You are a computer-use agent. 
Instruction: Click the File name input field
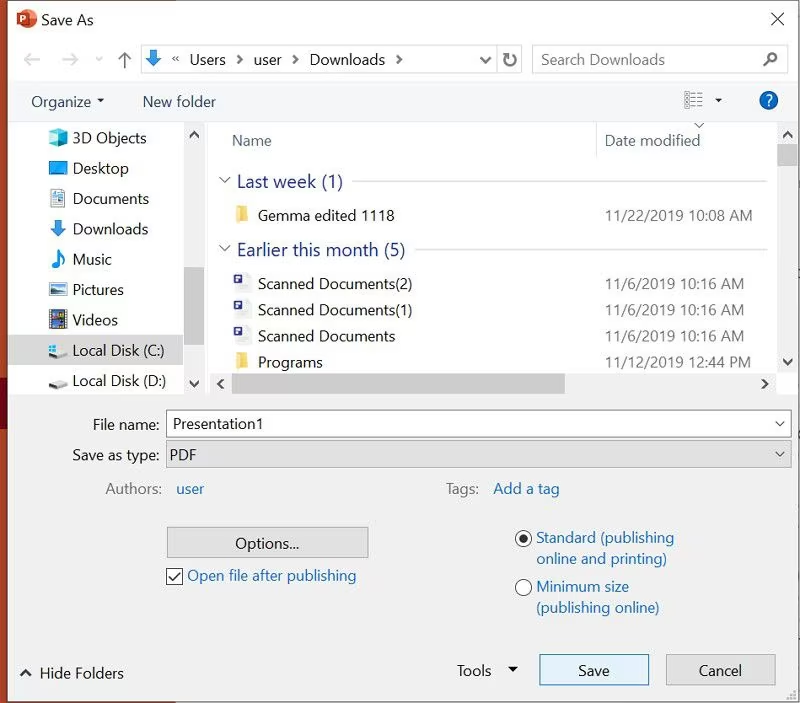(470, 424)
